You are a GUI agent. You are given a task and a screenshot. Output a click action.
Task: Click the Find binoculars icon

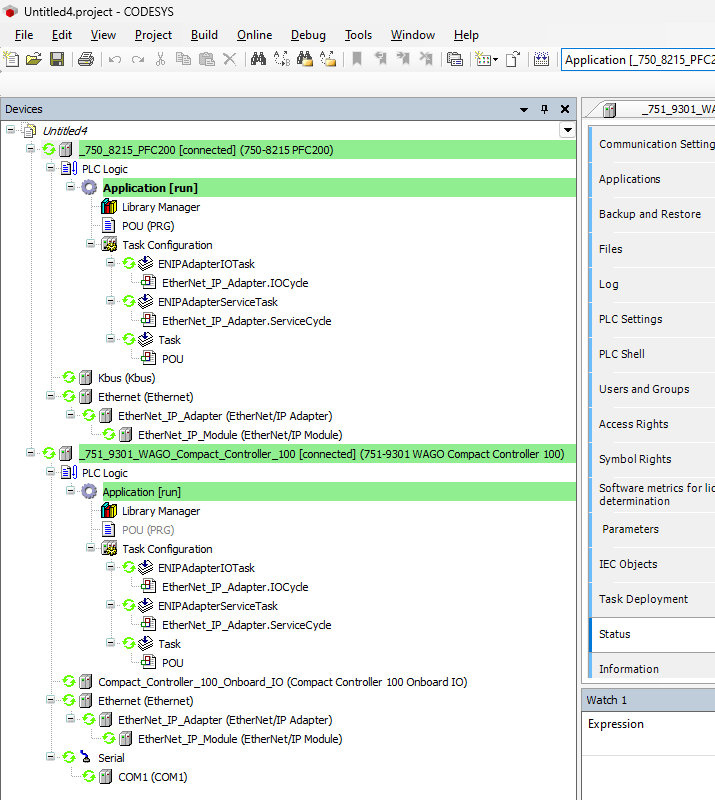coord(258,59)
